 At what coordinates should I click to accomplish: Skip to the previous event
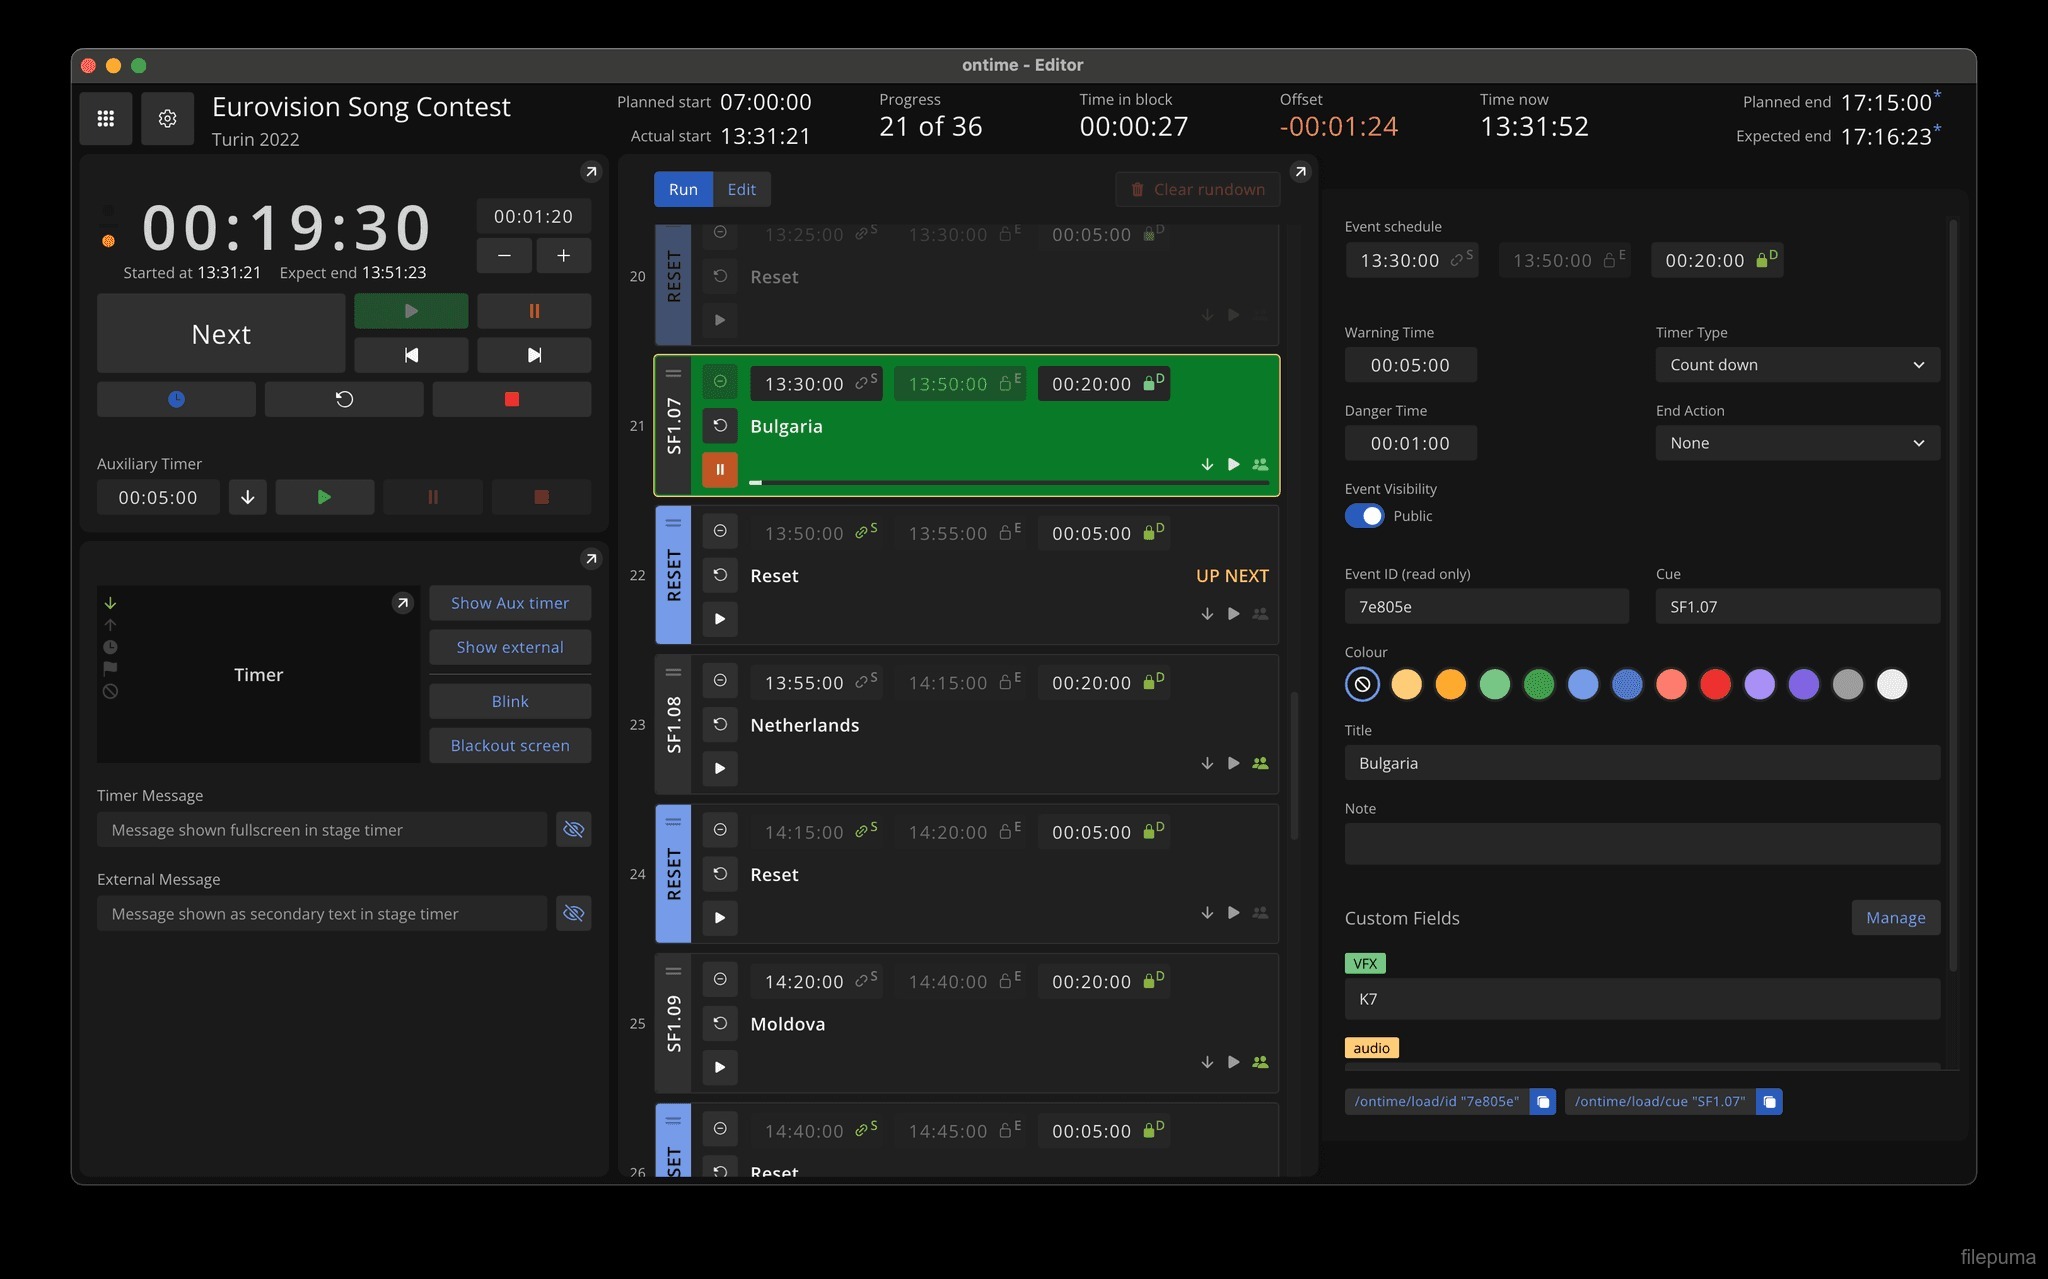point(411,355)
